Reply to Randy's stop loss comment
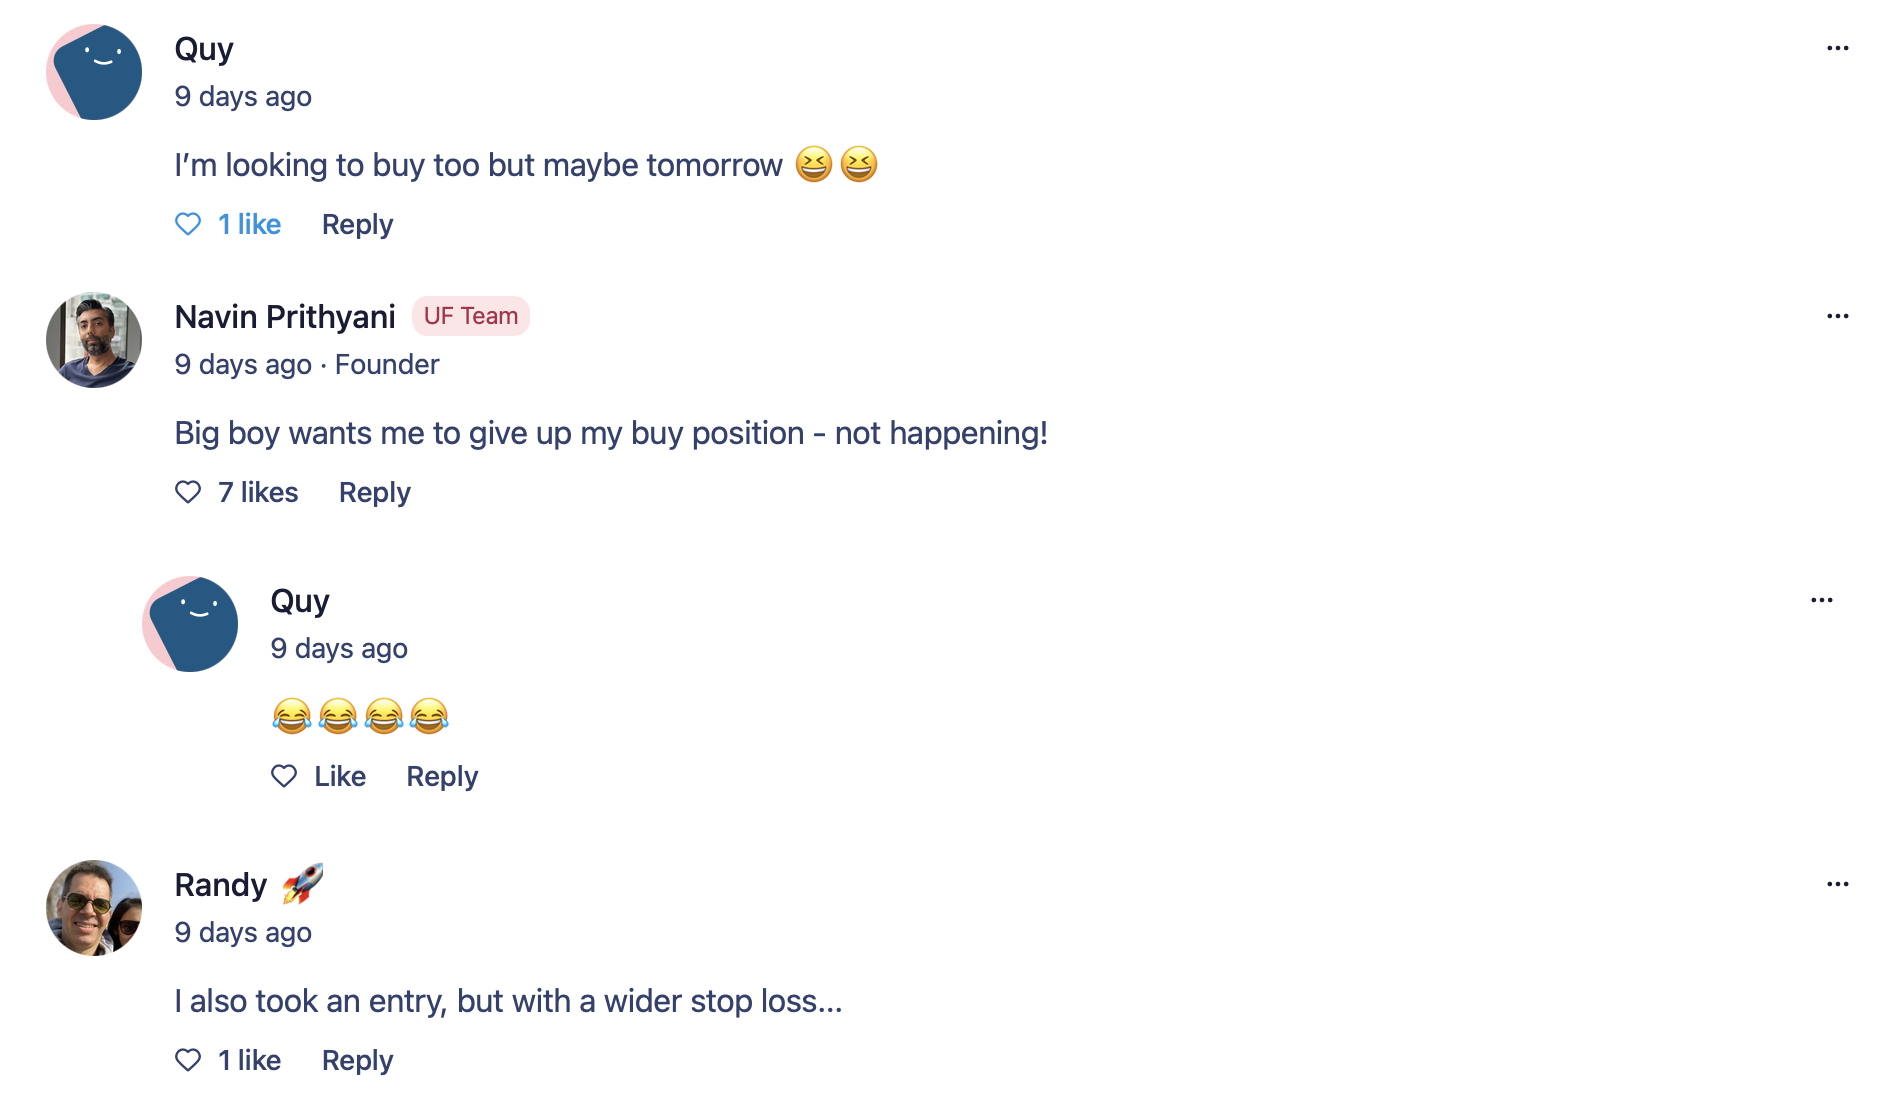This screenshot has width=1896, height=1098. [357, 1060]
